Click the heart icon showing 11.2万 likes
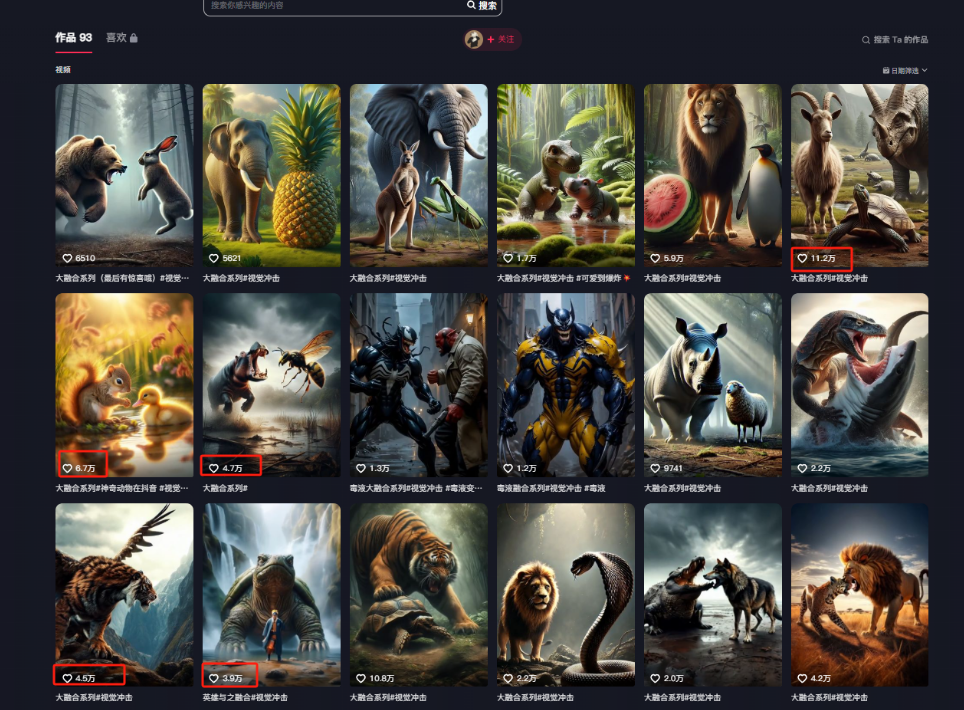964x710 pixels. [x=802, y=259]
